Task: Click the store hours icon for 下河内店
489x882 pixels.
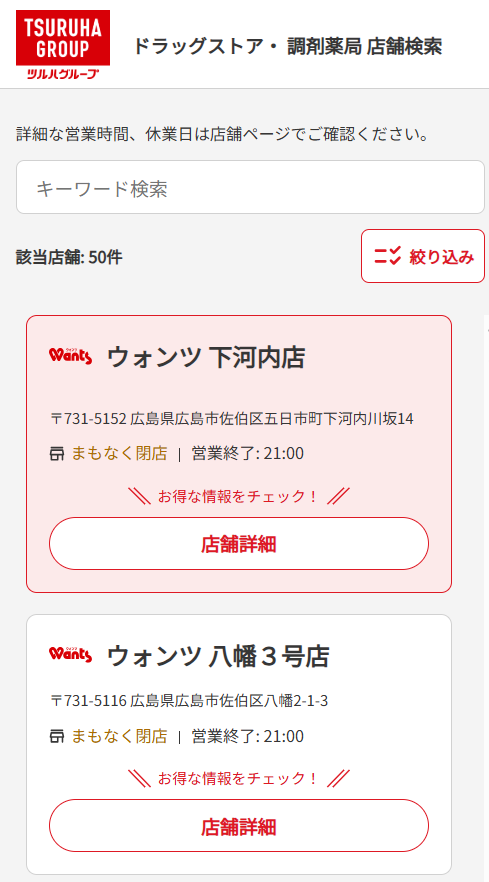Action: coord(57,454)
